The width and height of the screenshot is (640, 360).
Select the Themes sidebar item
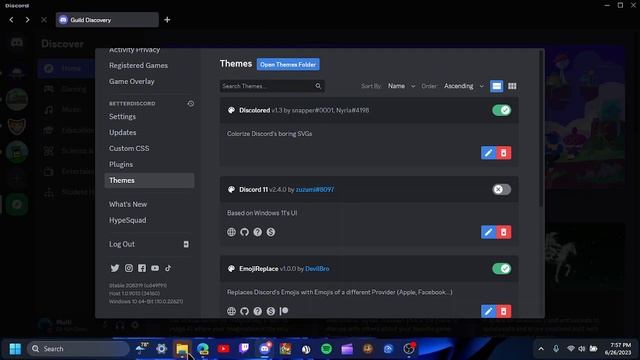[149, 180]
